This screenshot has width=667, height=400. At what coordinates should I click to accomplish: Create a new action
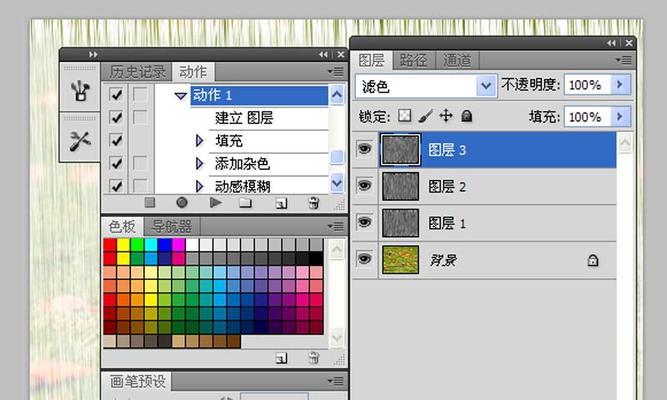click(281, 203)
